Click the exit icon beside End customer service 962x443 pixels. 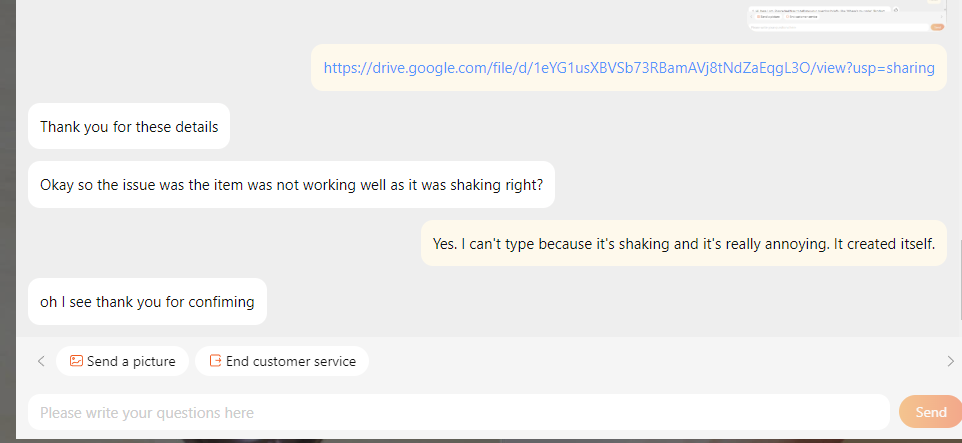(214, 361)
